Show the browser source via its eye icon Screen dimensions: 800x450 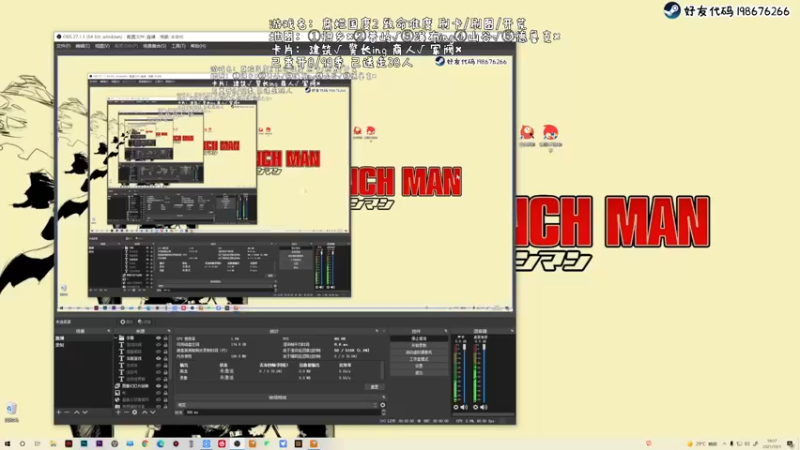tap(158, 399)
